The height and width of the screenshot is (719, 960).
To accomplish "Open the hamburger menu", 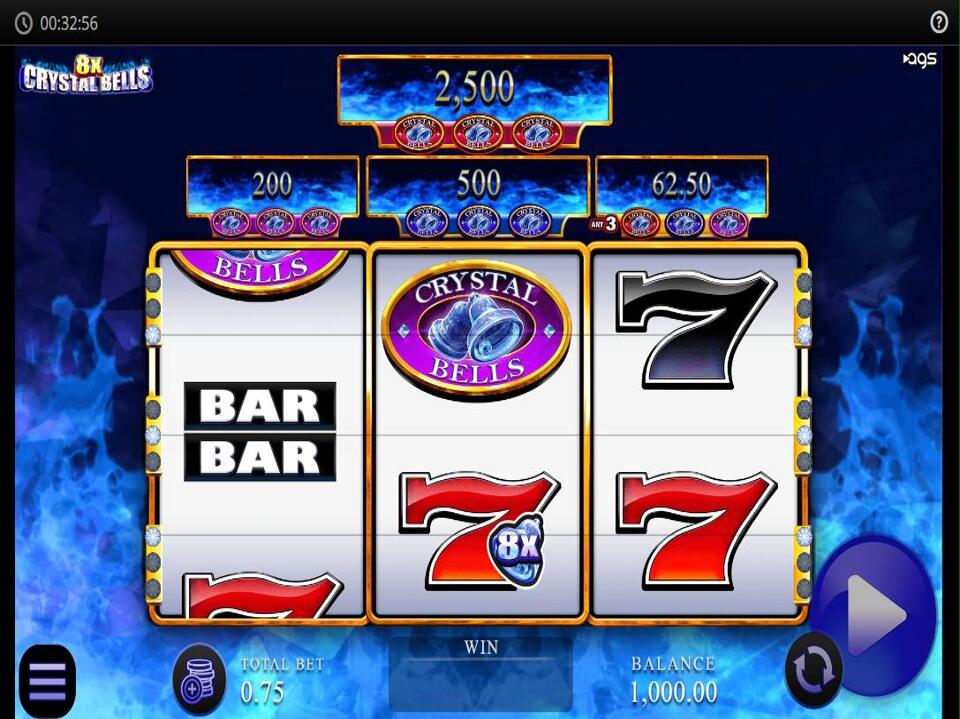I will [x=48, y=681].
